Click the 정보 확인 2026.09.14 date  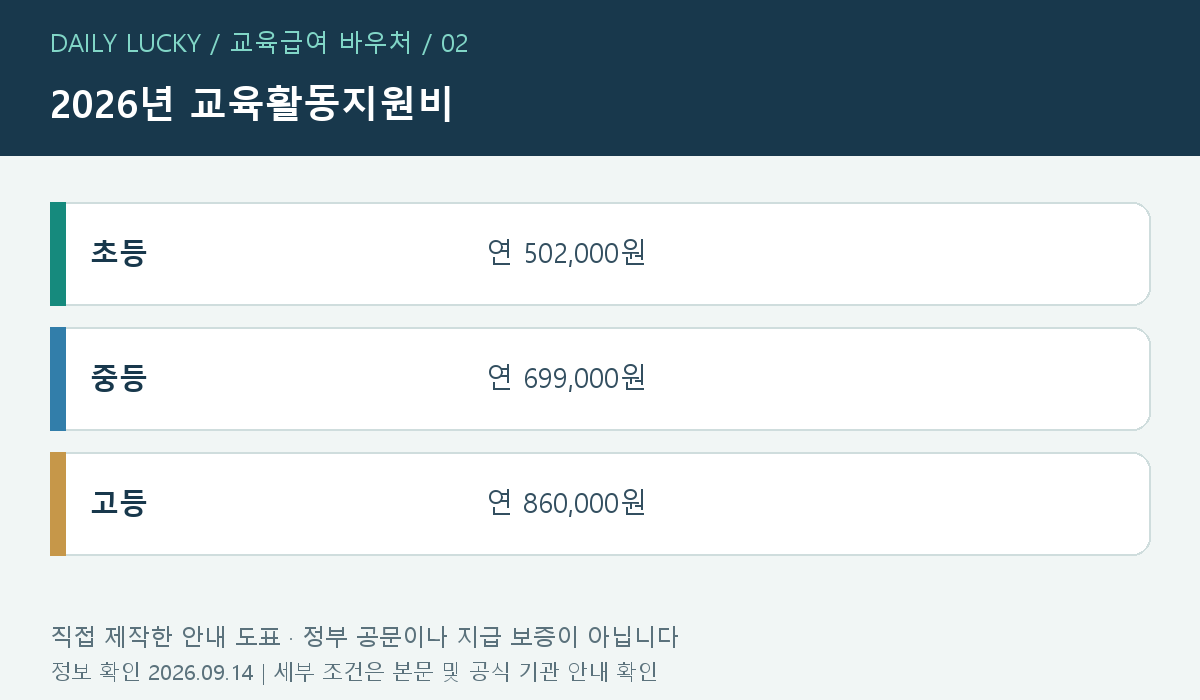pyautogui.click(x=152, y=672)
